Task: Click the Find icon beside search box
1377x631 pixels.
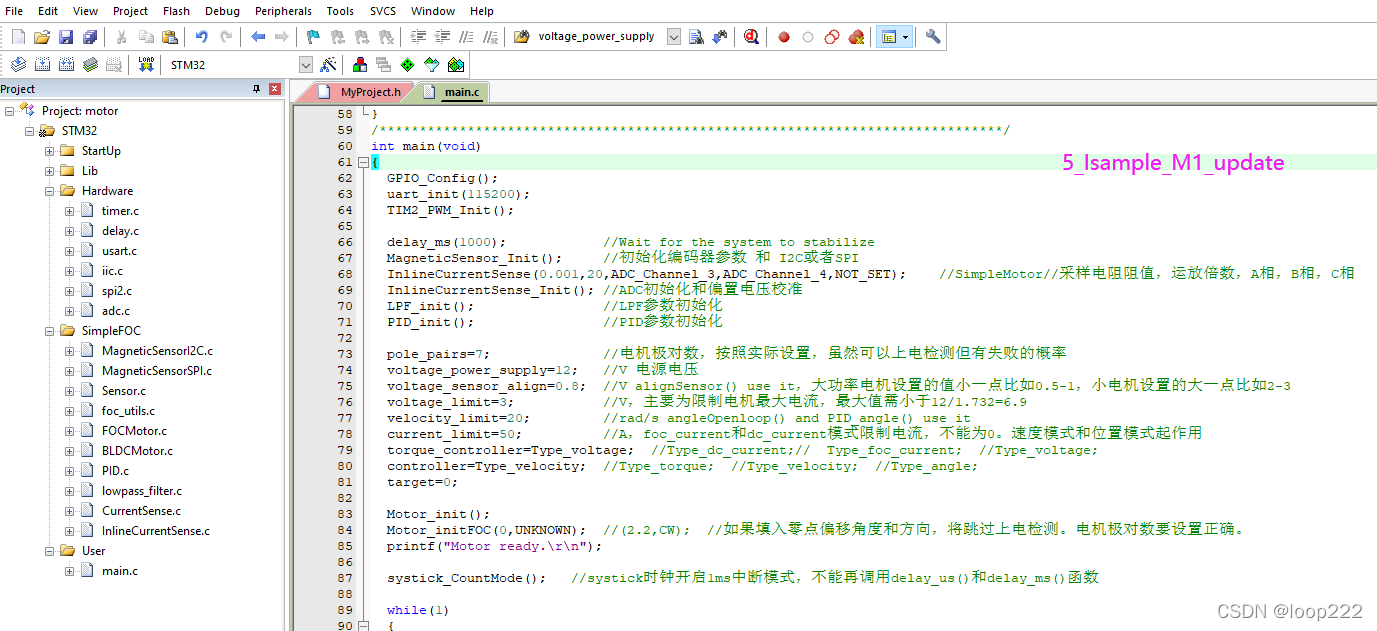Action: [x=697, y=37]
